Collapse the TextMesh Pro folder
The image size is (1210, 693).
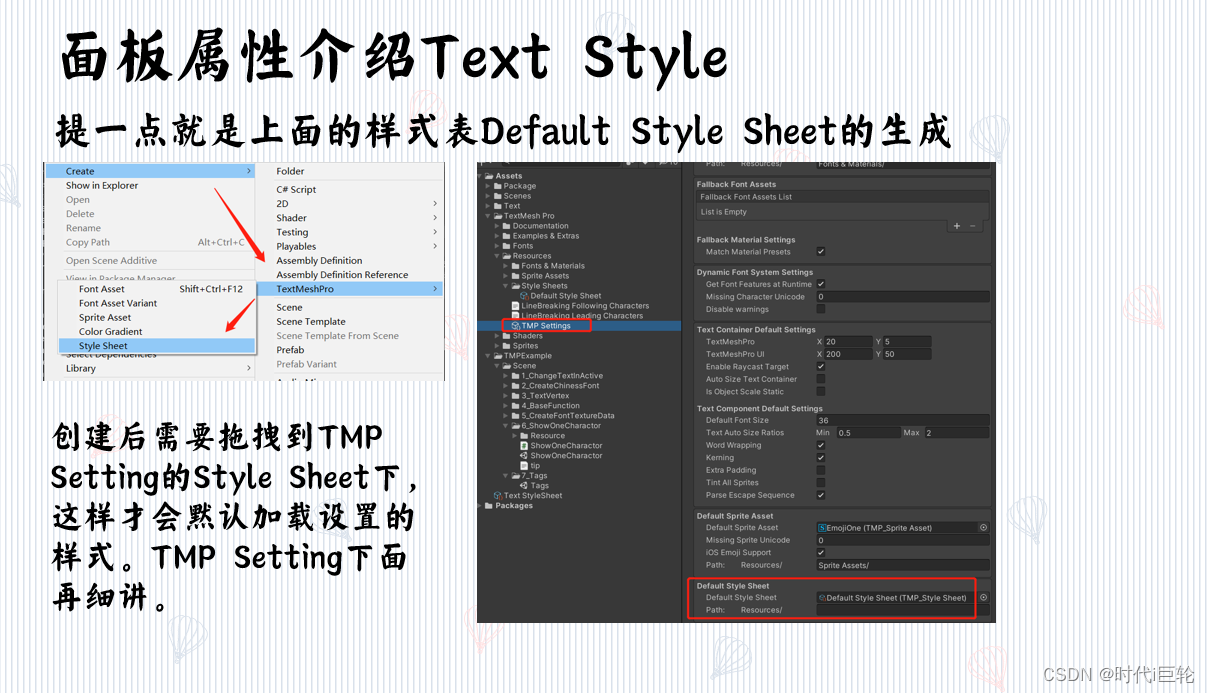click(x=488, y=216)
